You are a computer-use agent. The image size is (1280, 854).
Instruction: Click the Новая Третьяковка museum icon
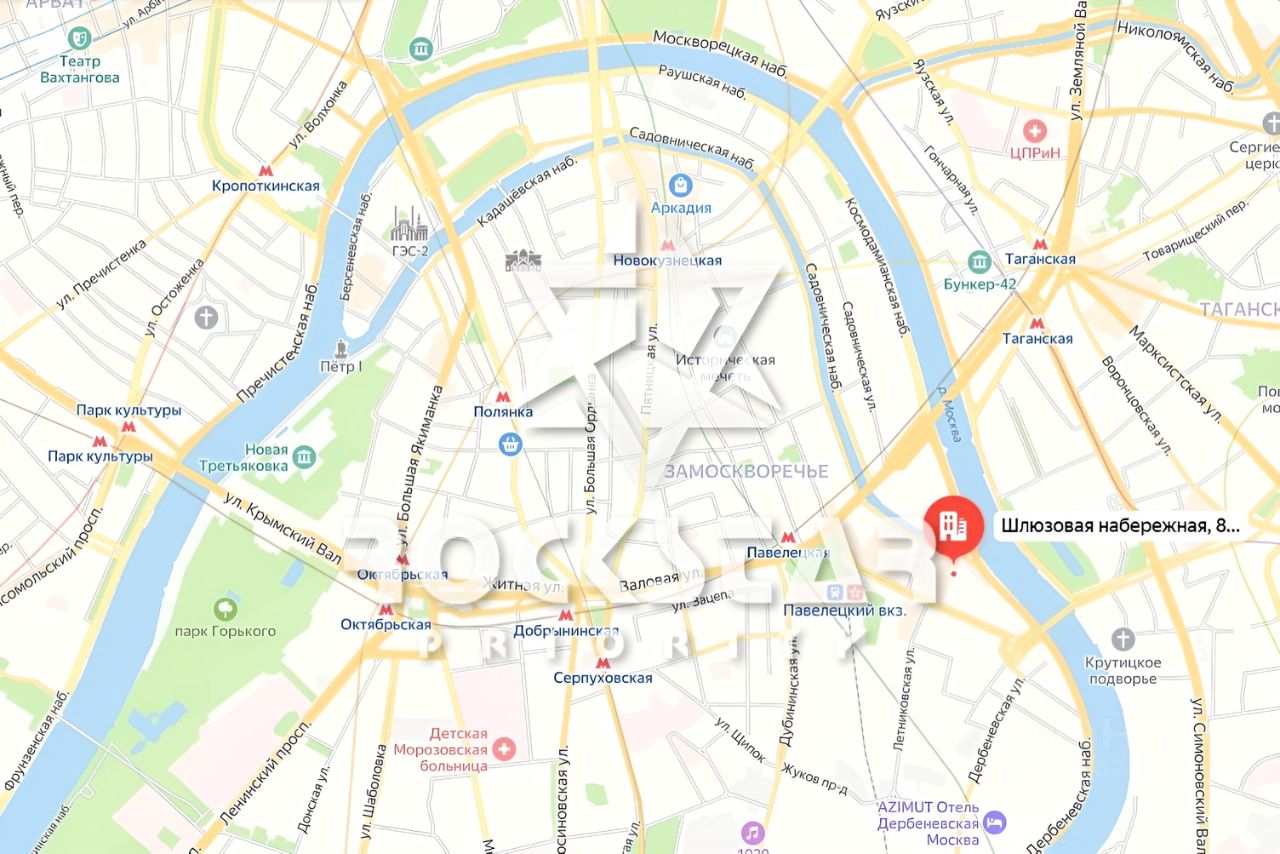(305, 457)
